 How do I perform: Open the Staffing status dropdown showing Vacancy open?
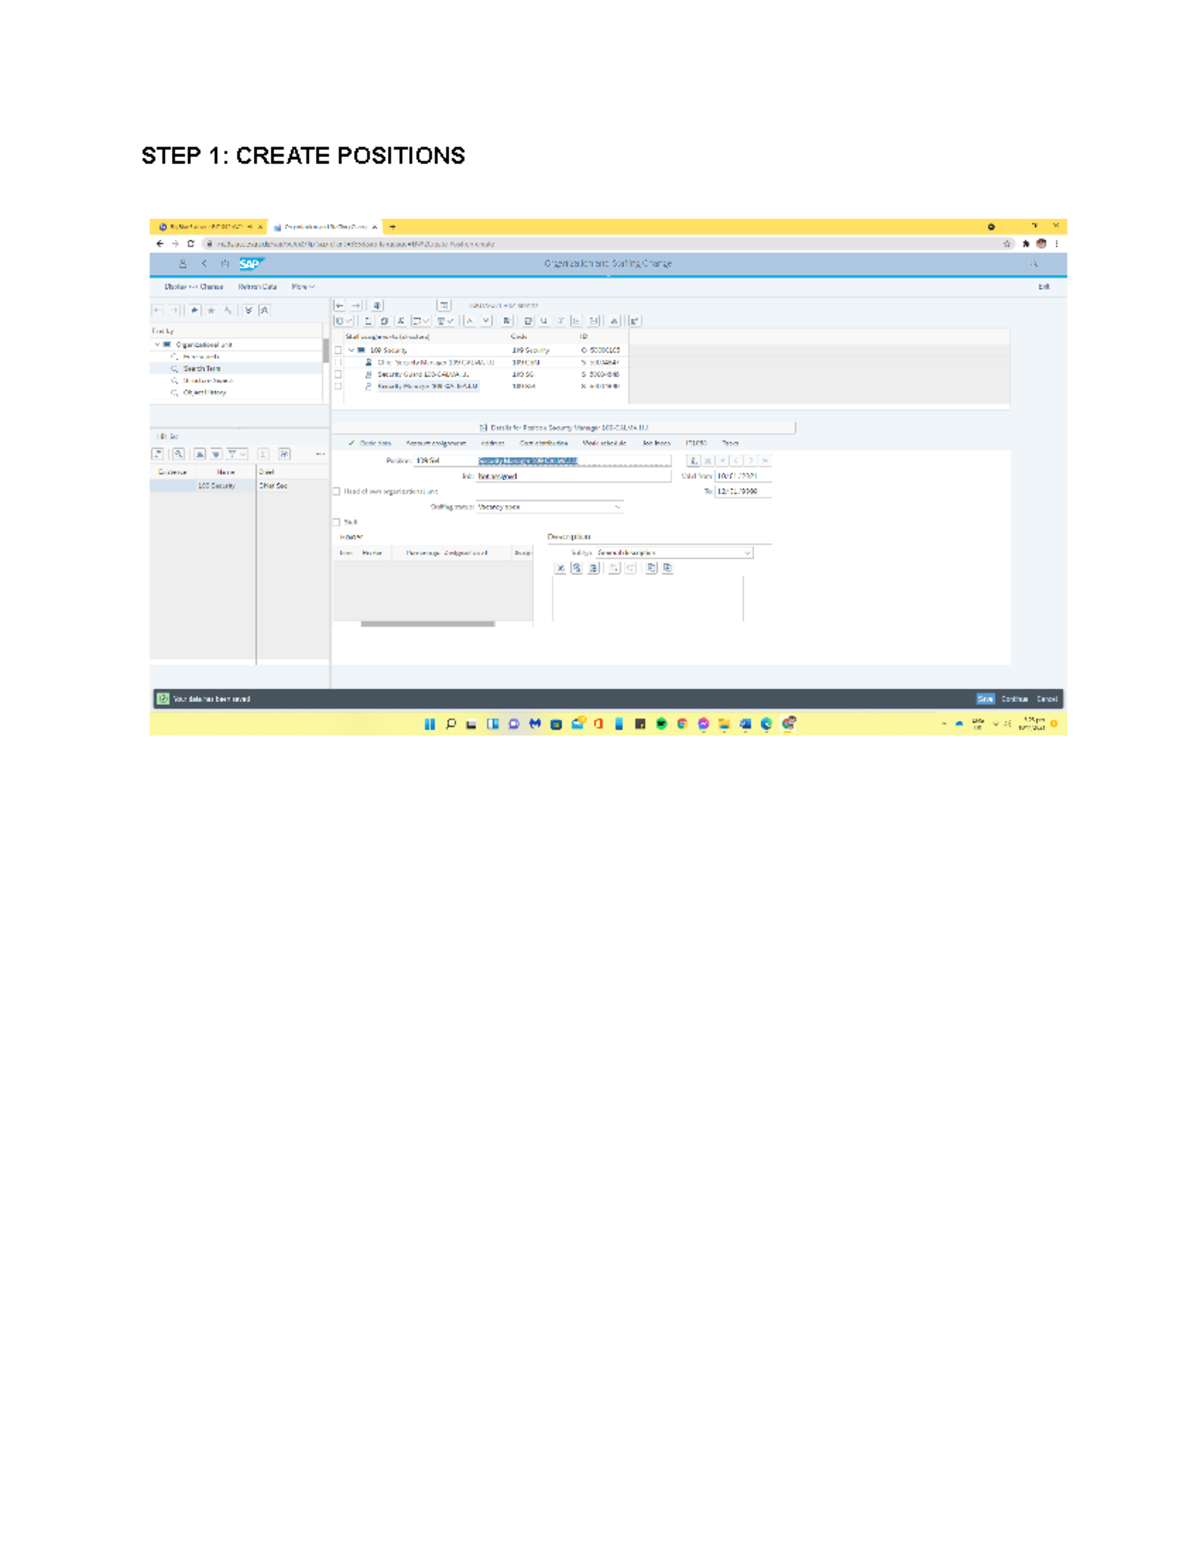617,507
